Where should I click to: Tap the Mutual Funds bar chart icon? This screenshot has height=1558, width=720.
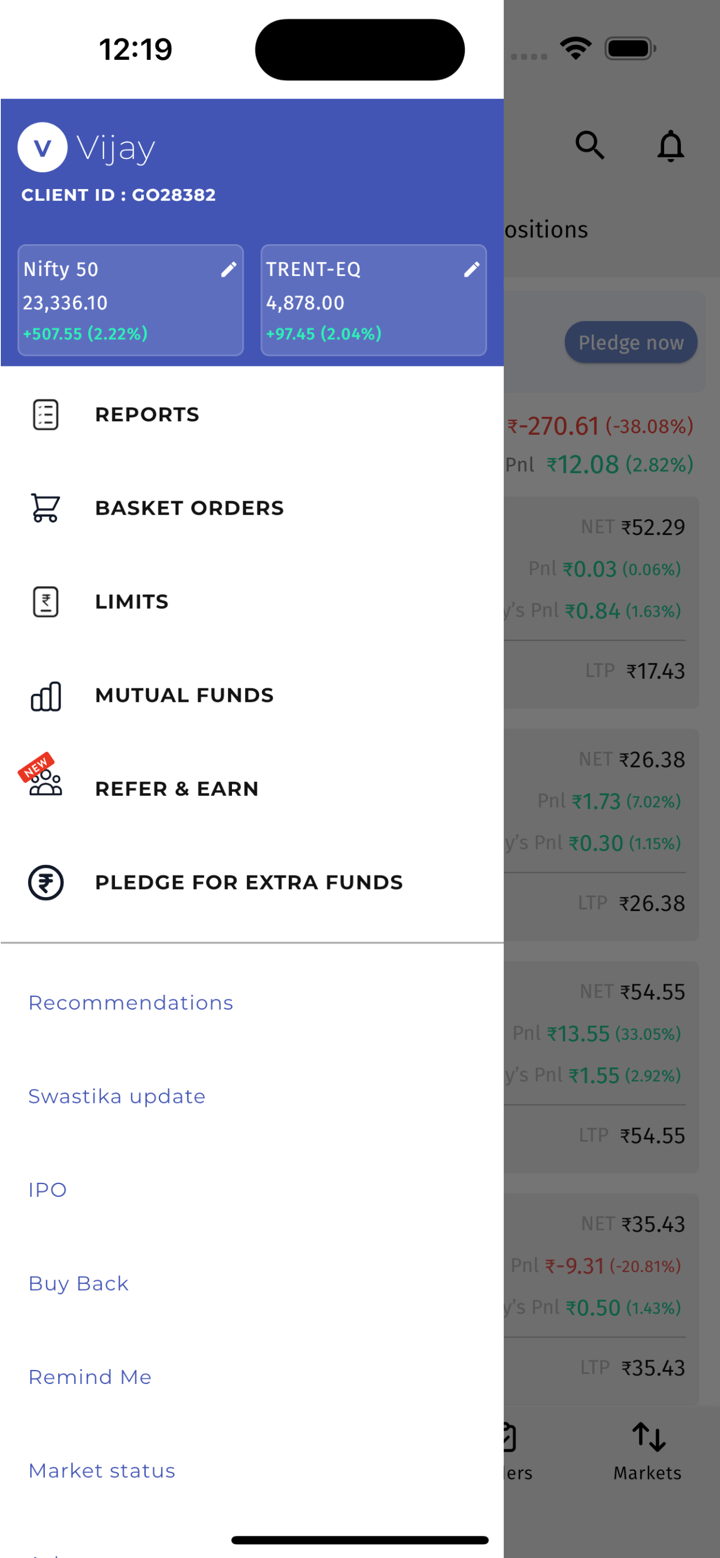coord(45,696)
